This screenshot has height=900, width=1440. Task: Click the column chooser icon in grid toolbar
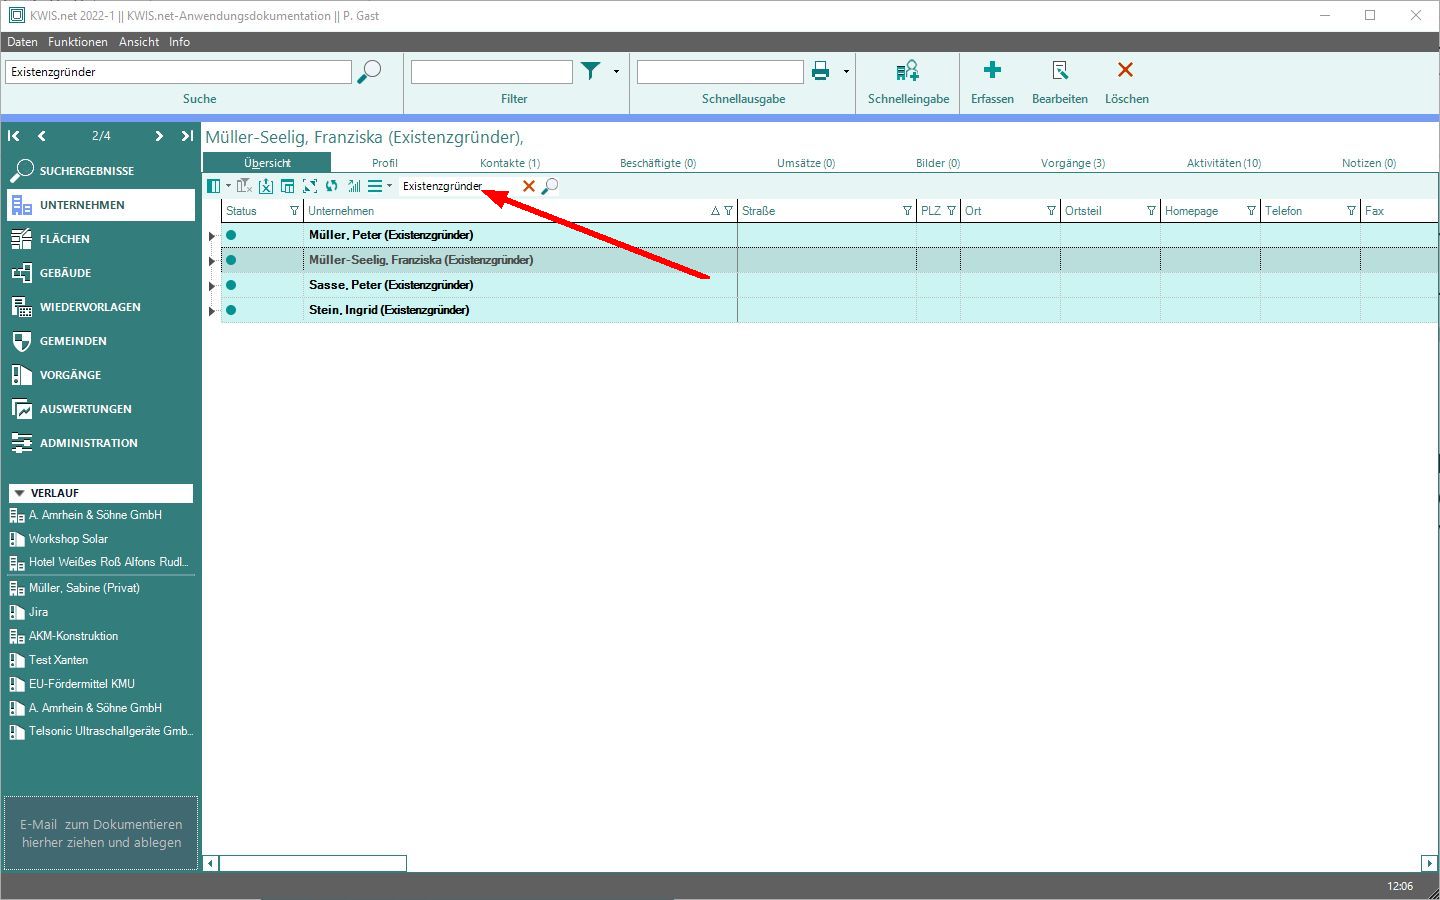coord(213,186)
